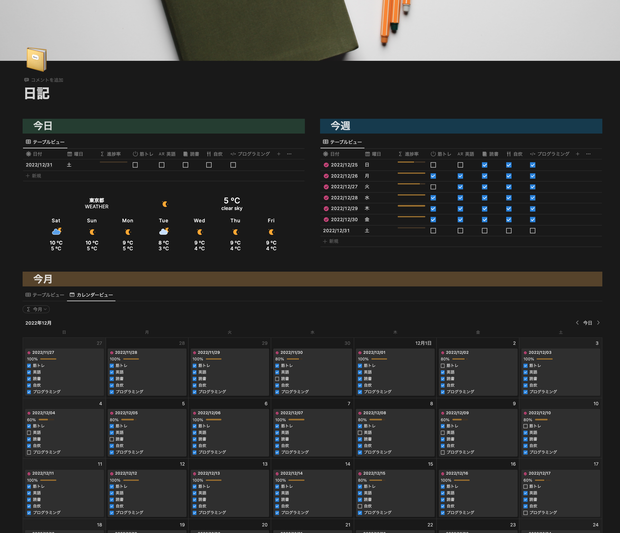The width and height of the screenshot is (620, 533).
Task: Open 筋トレ column header menu in 今週 table
Action: [x=441, y=154]
